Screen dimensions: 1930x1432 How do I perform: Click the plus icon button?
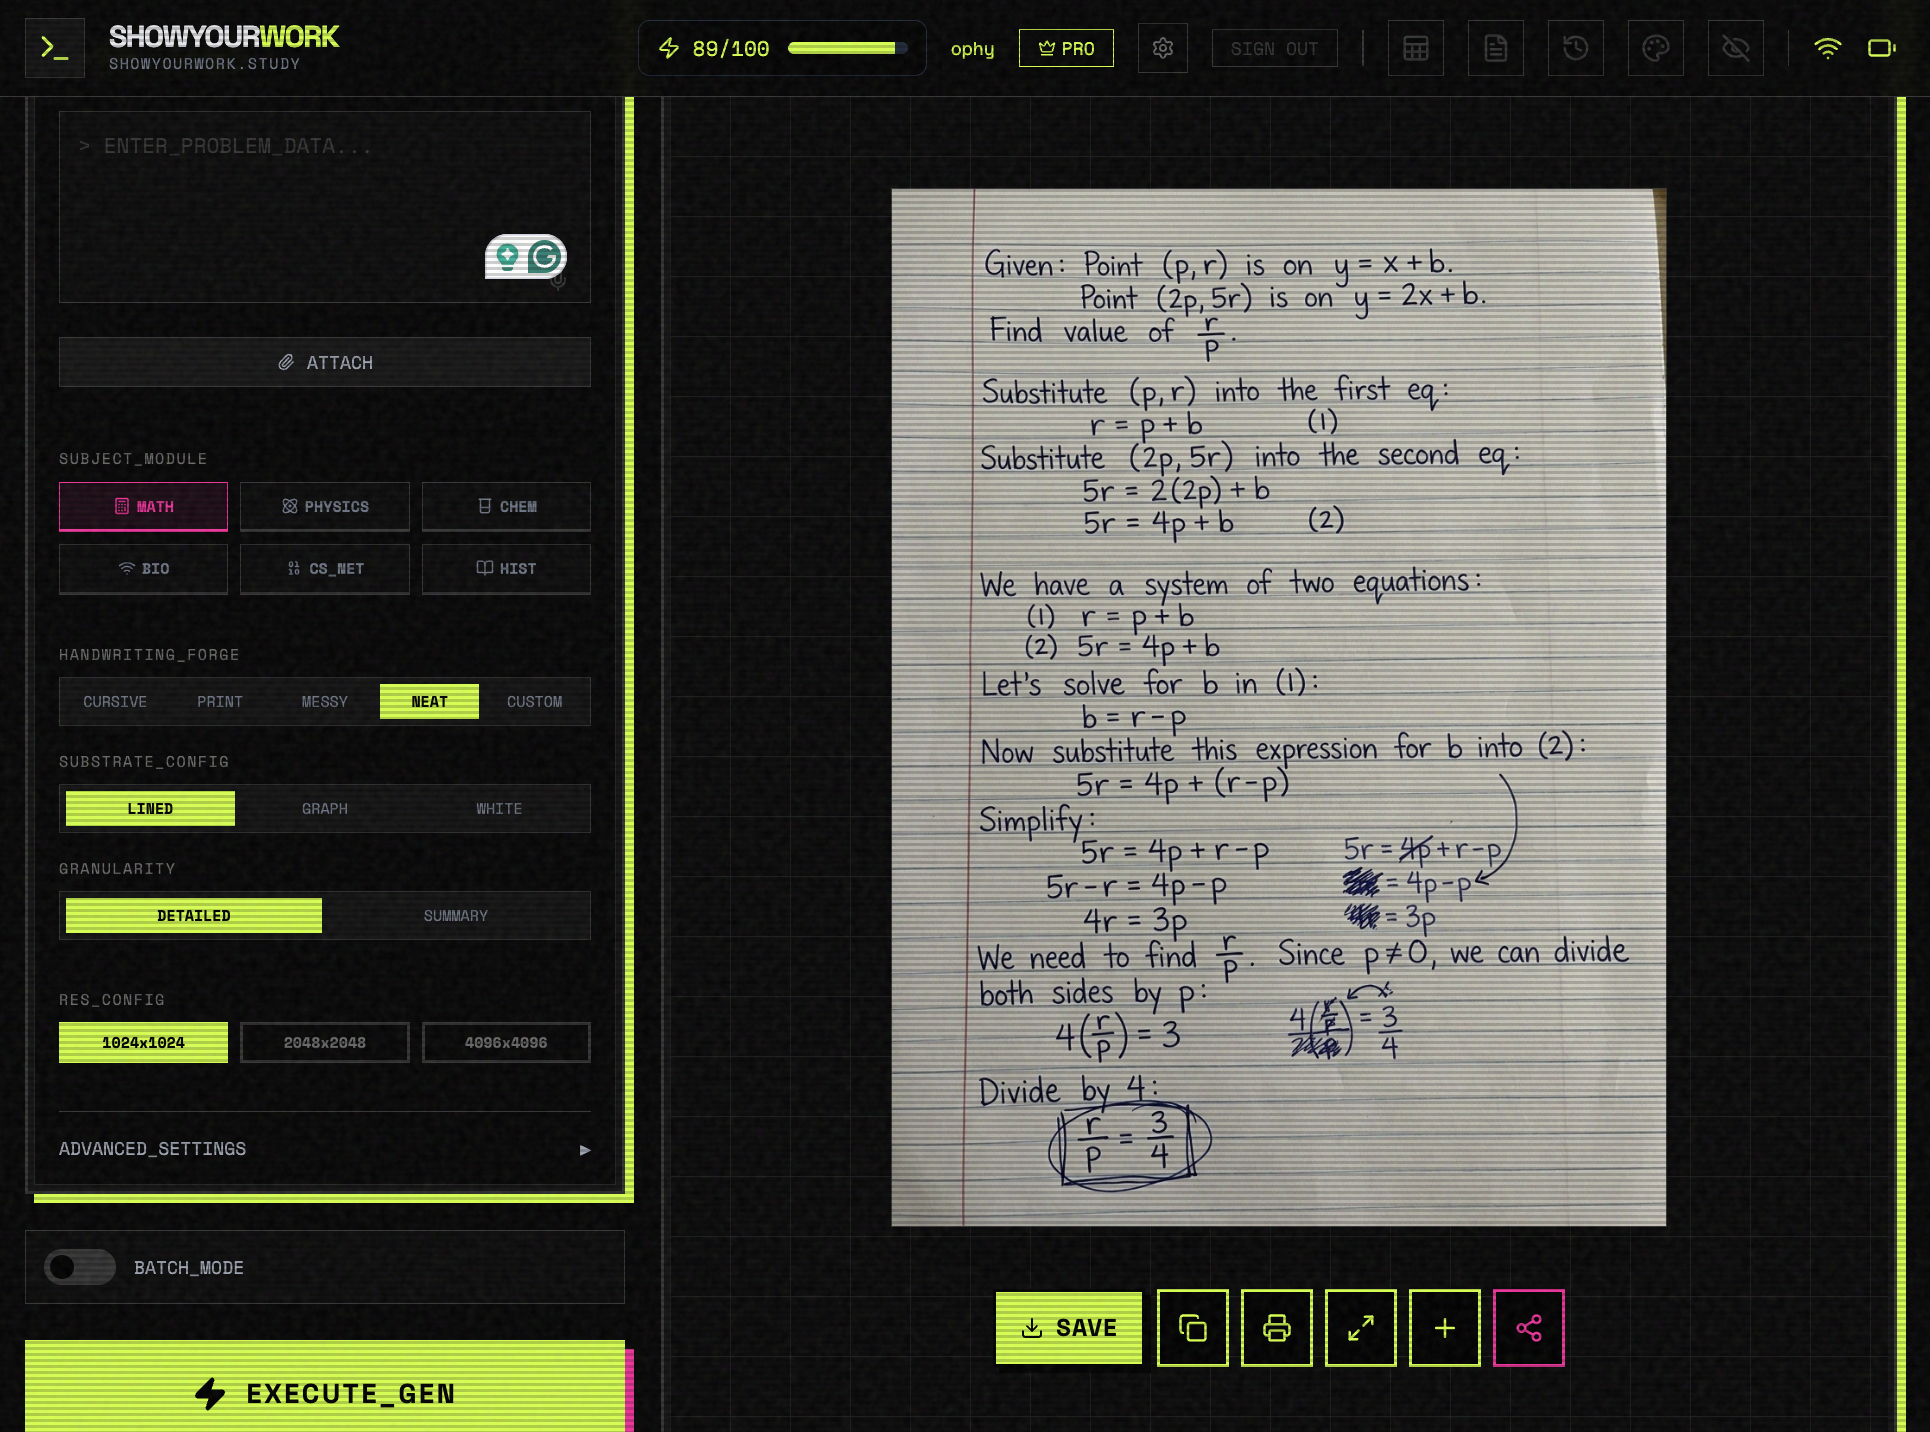[x=1444, y=1328]
